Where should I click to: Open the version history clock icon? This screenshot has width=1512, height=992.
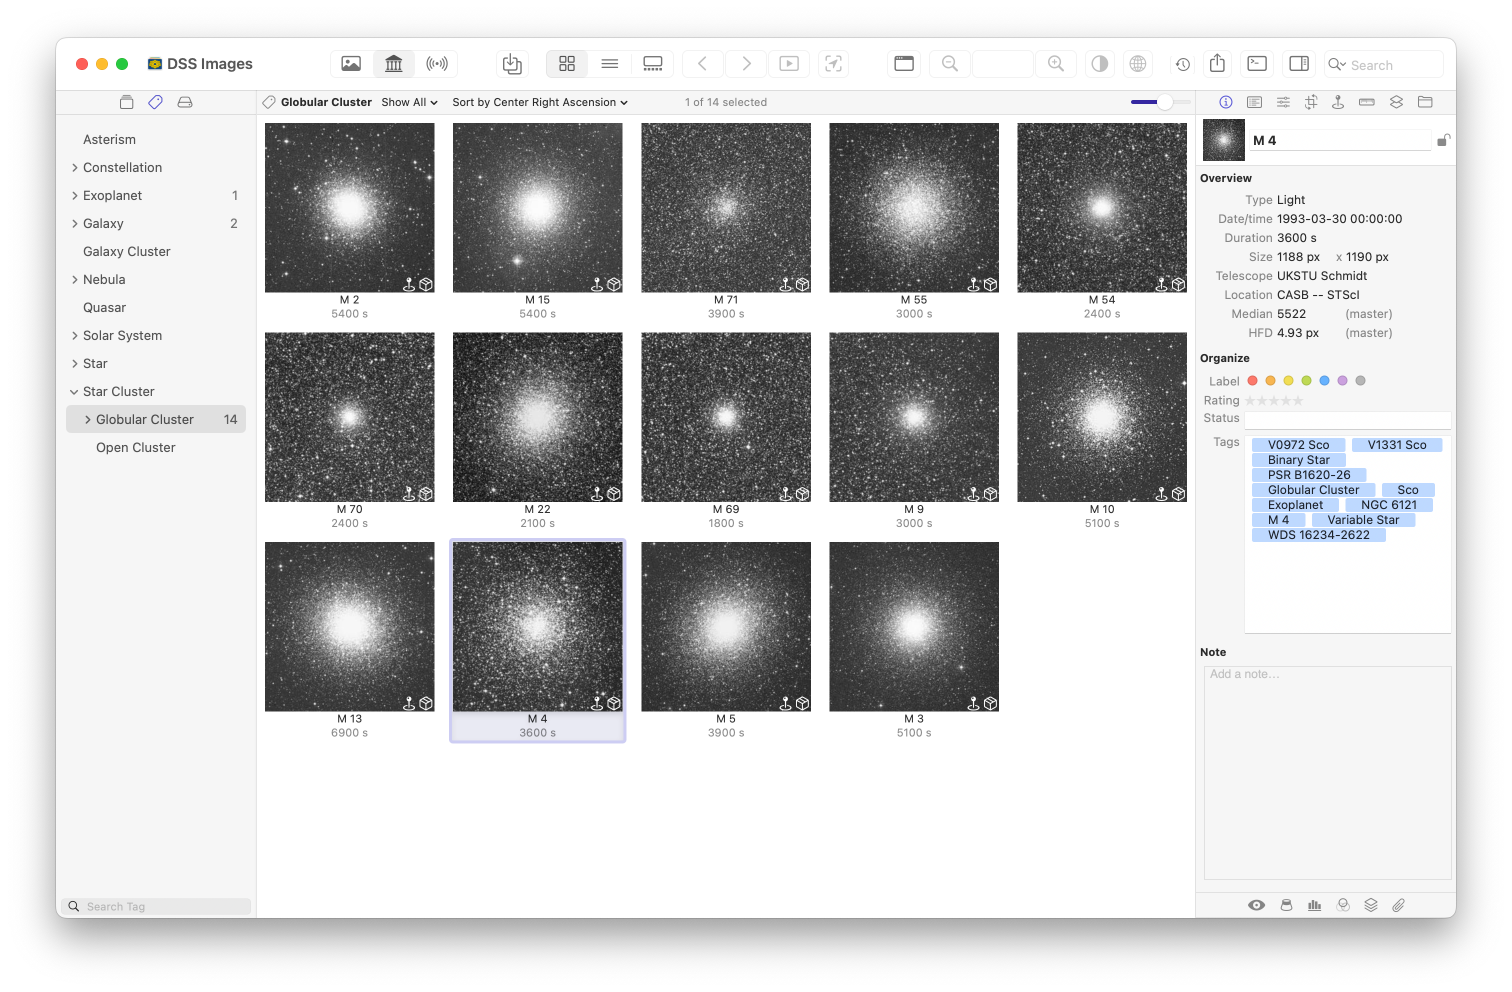pos(1182,64)
